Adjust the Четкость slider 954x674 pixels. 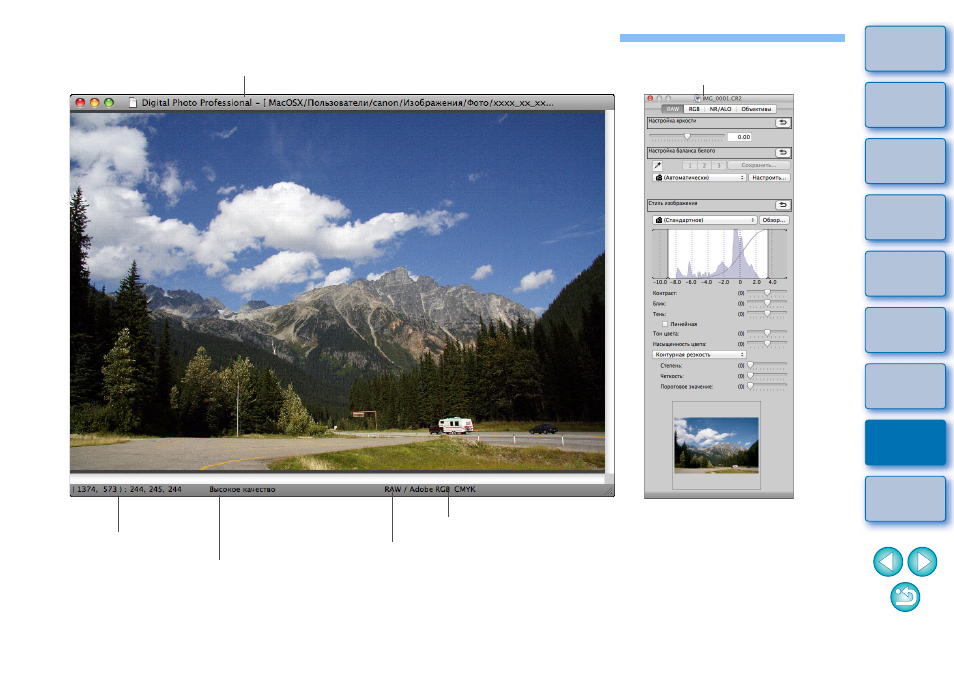tap(767, 376)
